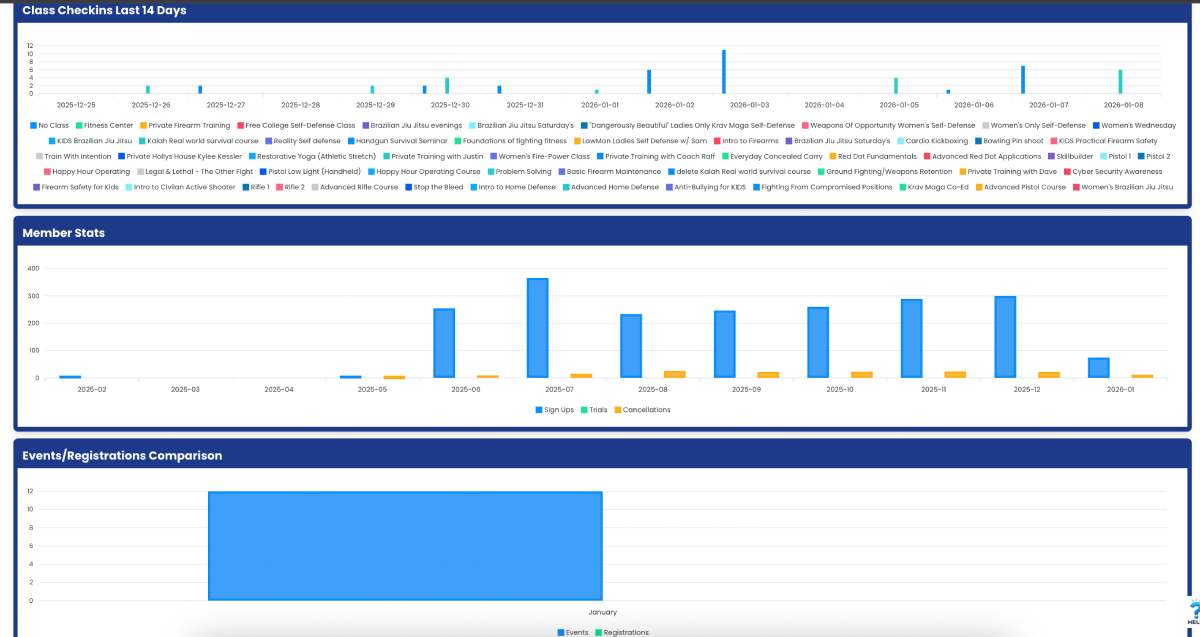Screen dimensions: 1200x637
Task: Toggle Bowling Pin shoot legend item
Action: tap(1009, 141)
